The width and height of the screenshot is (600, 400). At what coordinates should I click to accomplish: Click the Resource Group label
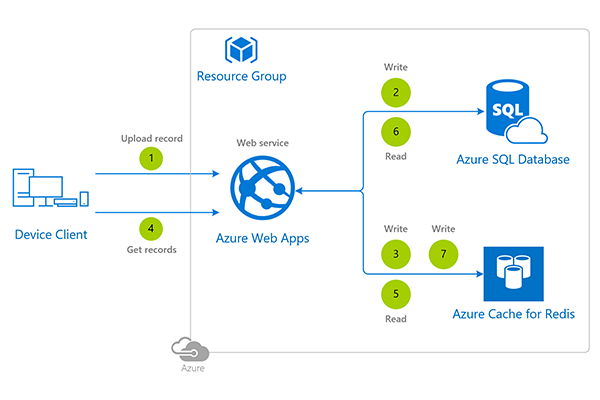click(x=241, y=76)
